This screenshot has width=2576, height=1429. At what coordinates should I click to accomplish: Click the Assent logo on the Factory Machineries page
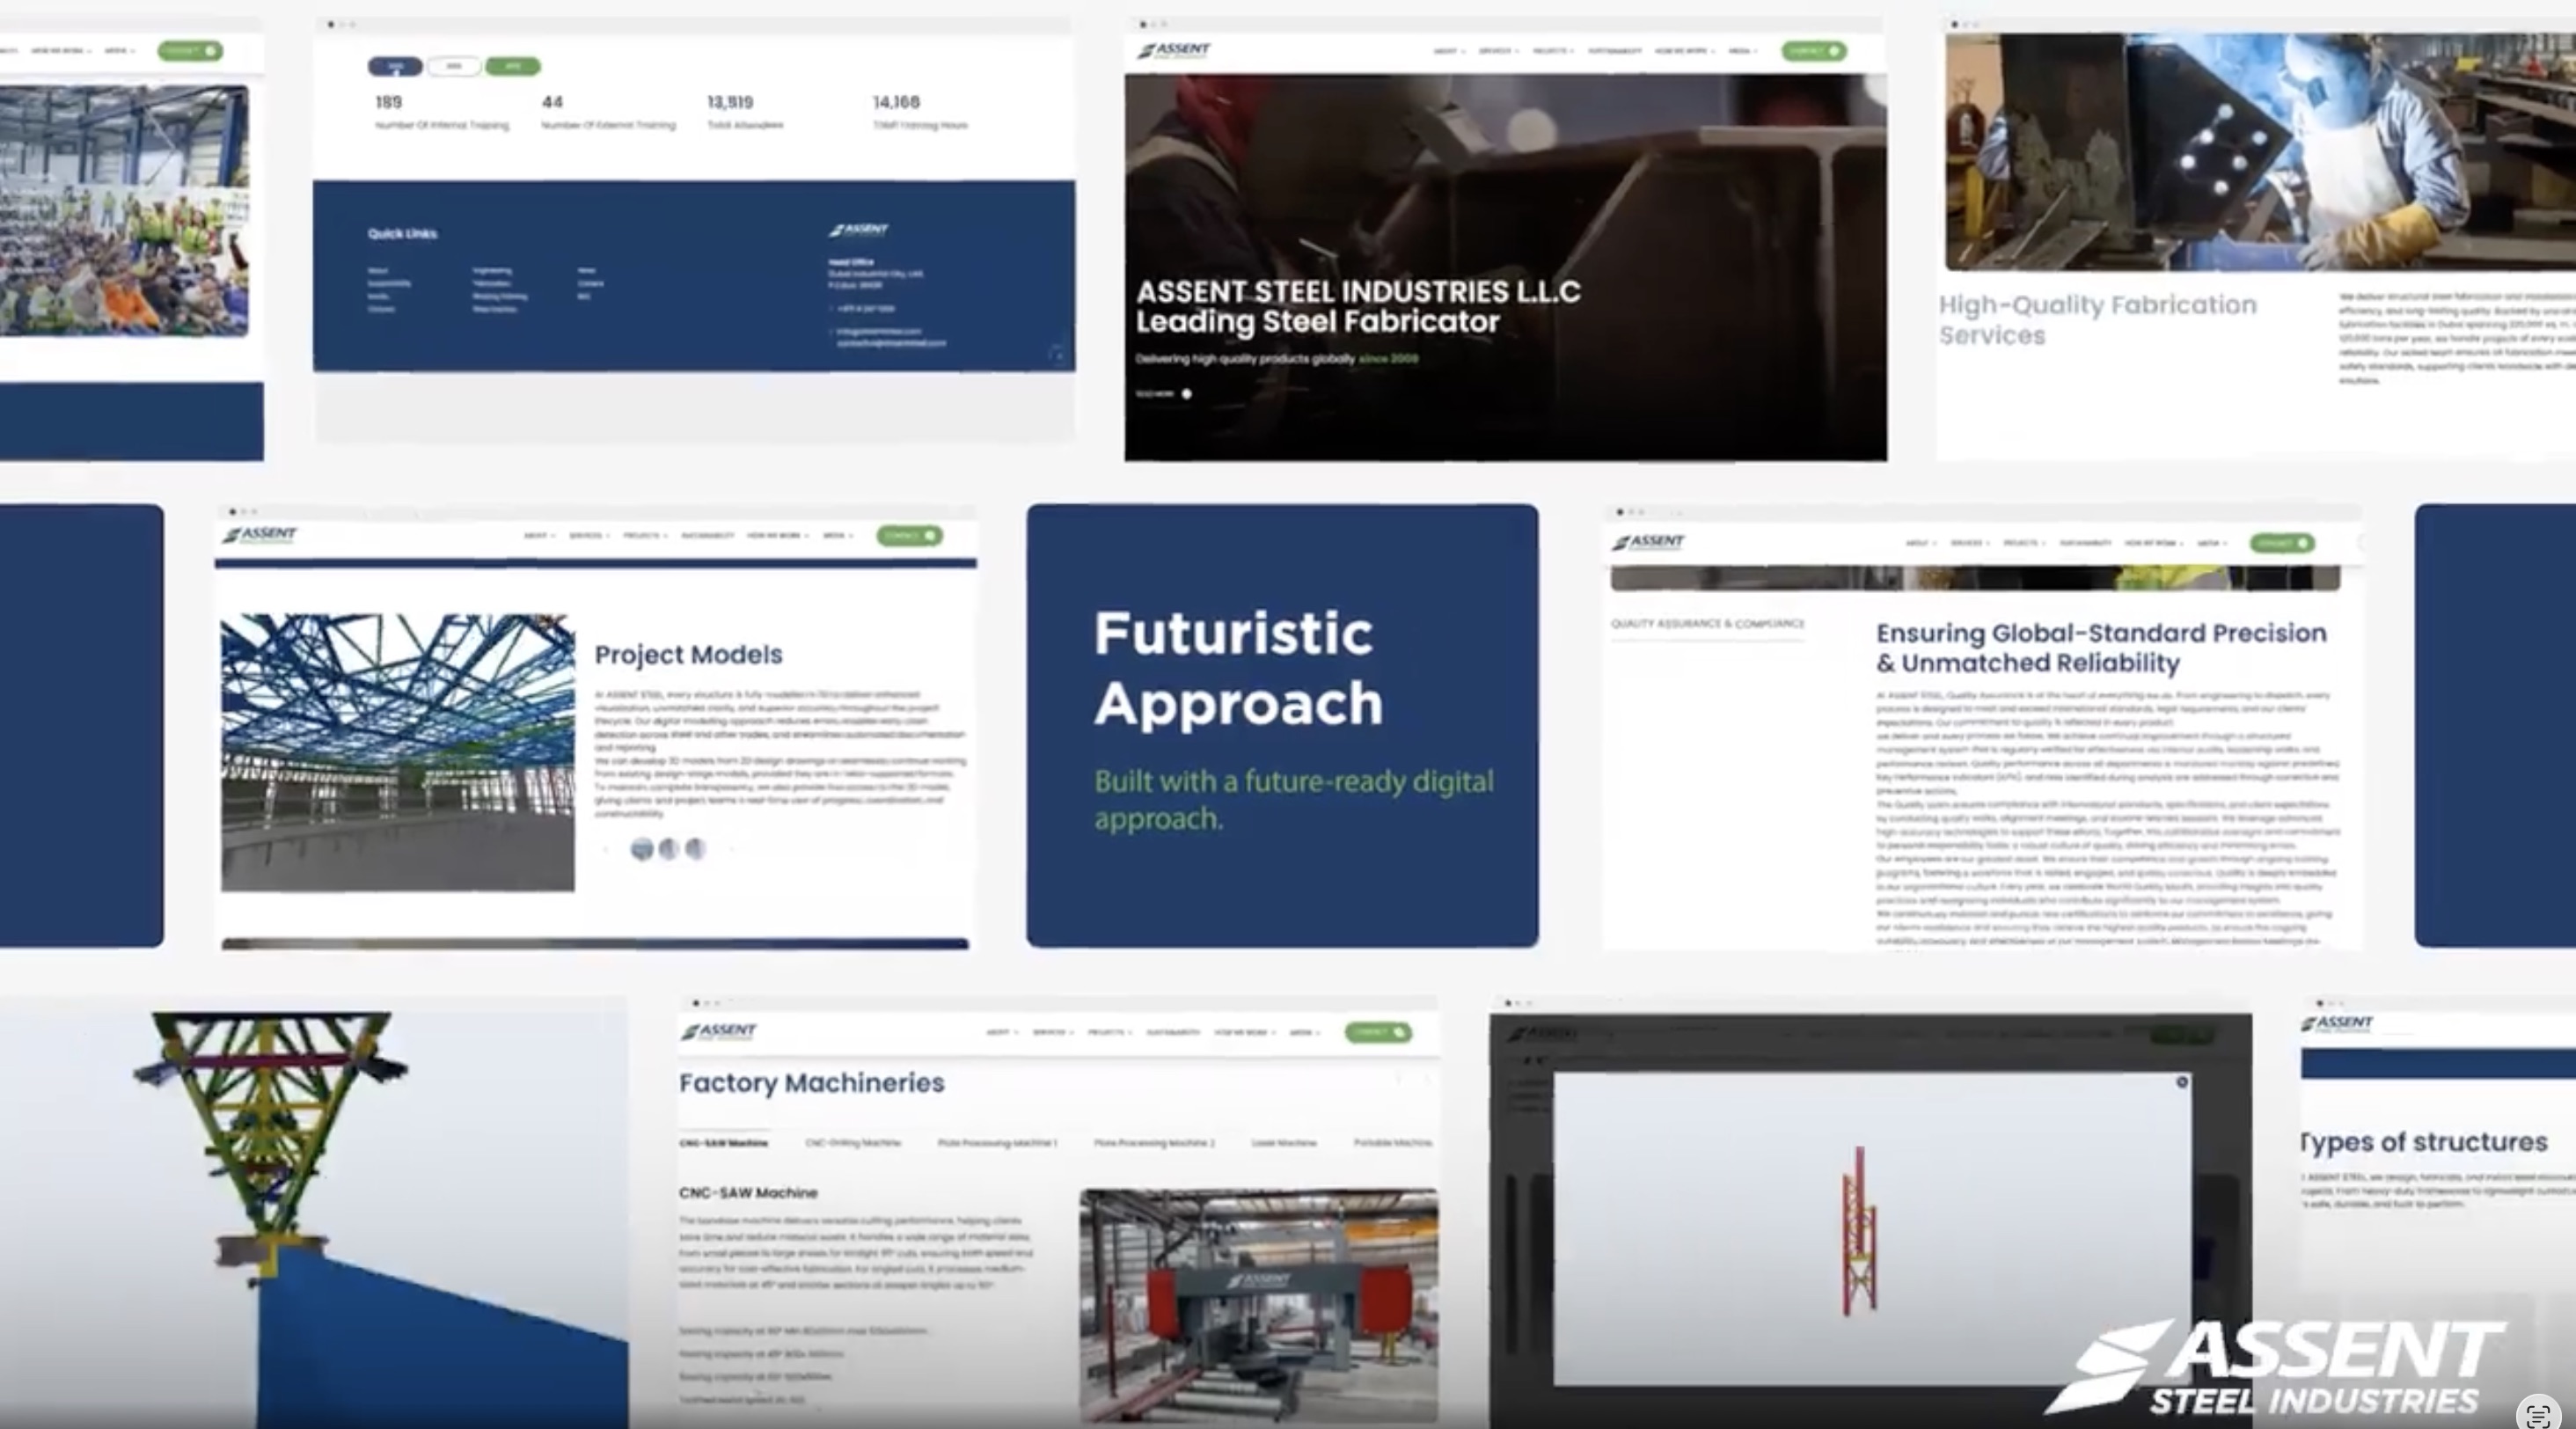(719, 1031)
